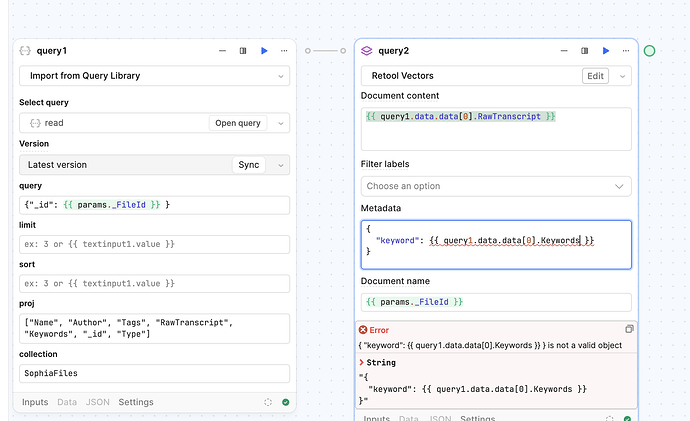Click the collection field SophiaFiles
Screen dimensions: 690x421
click(x=154, y=373)
